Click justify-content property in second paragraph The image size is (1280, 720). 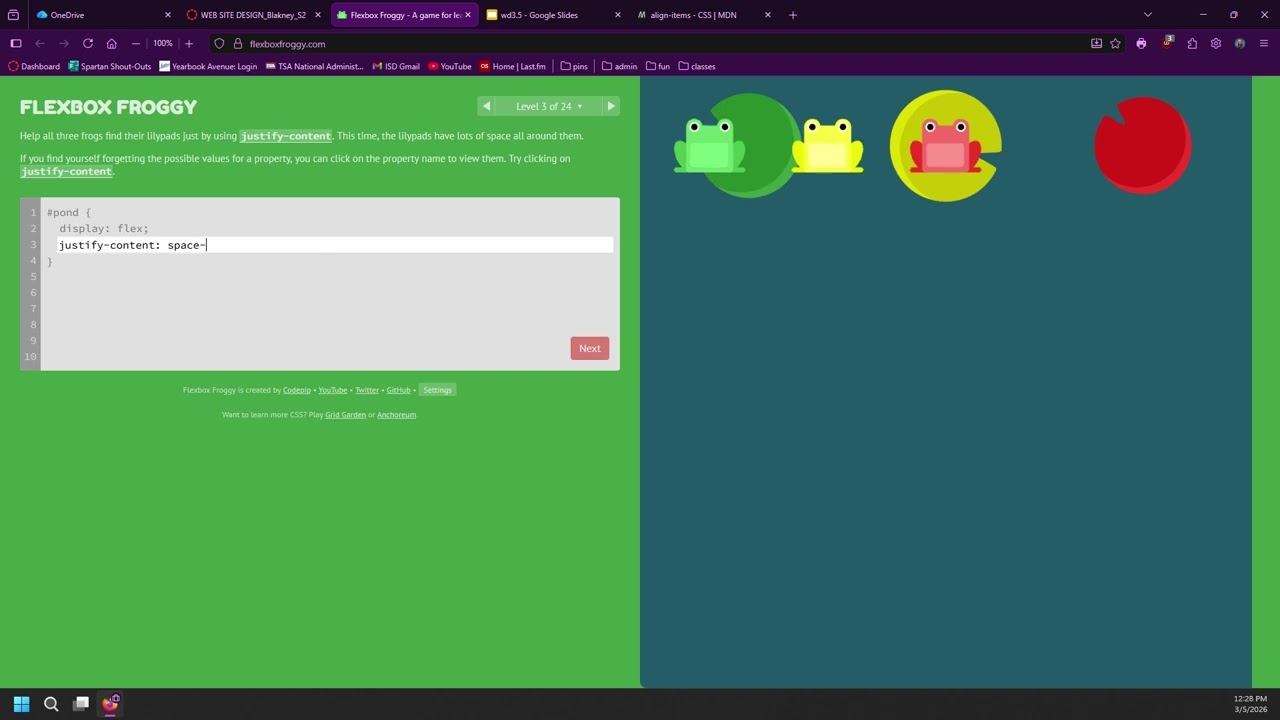[x=66, y=172]
